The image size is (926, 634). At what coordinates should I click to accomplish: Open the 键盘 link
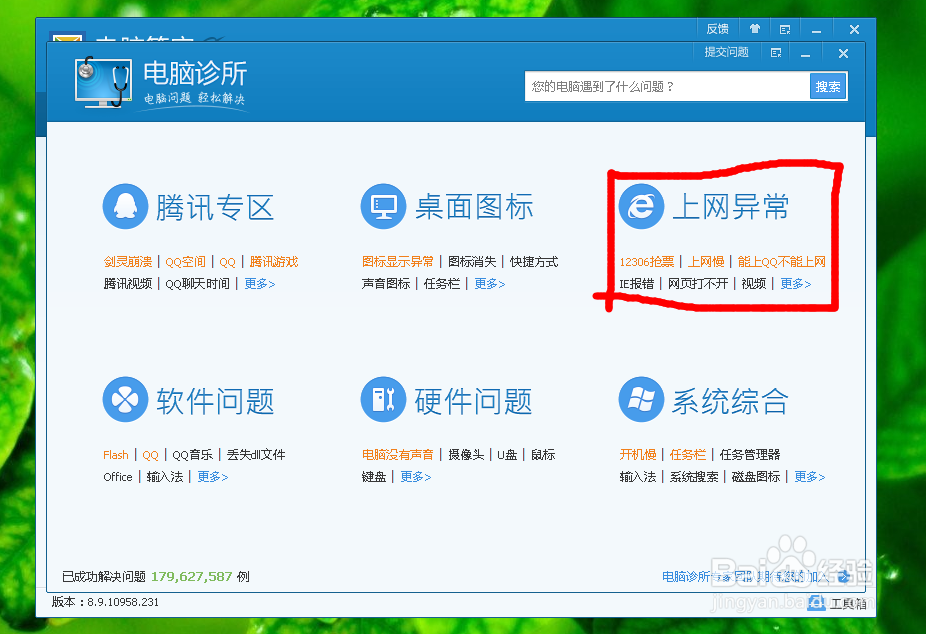point(374,477)
